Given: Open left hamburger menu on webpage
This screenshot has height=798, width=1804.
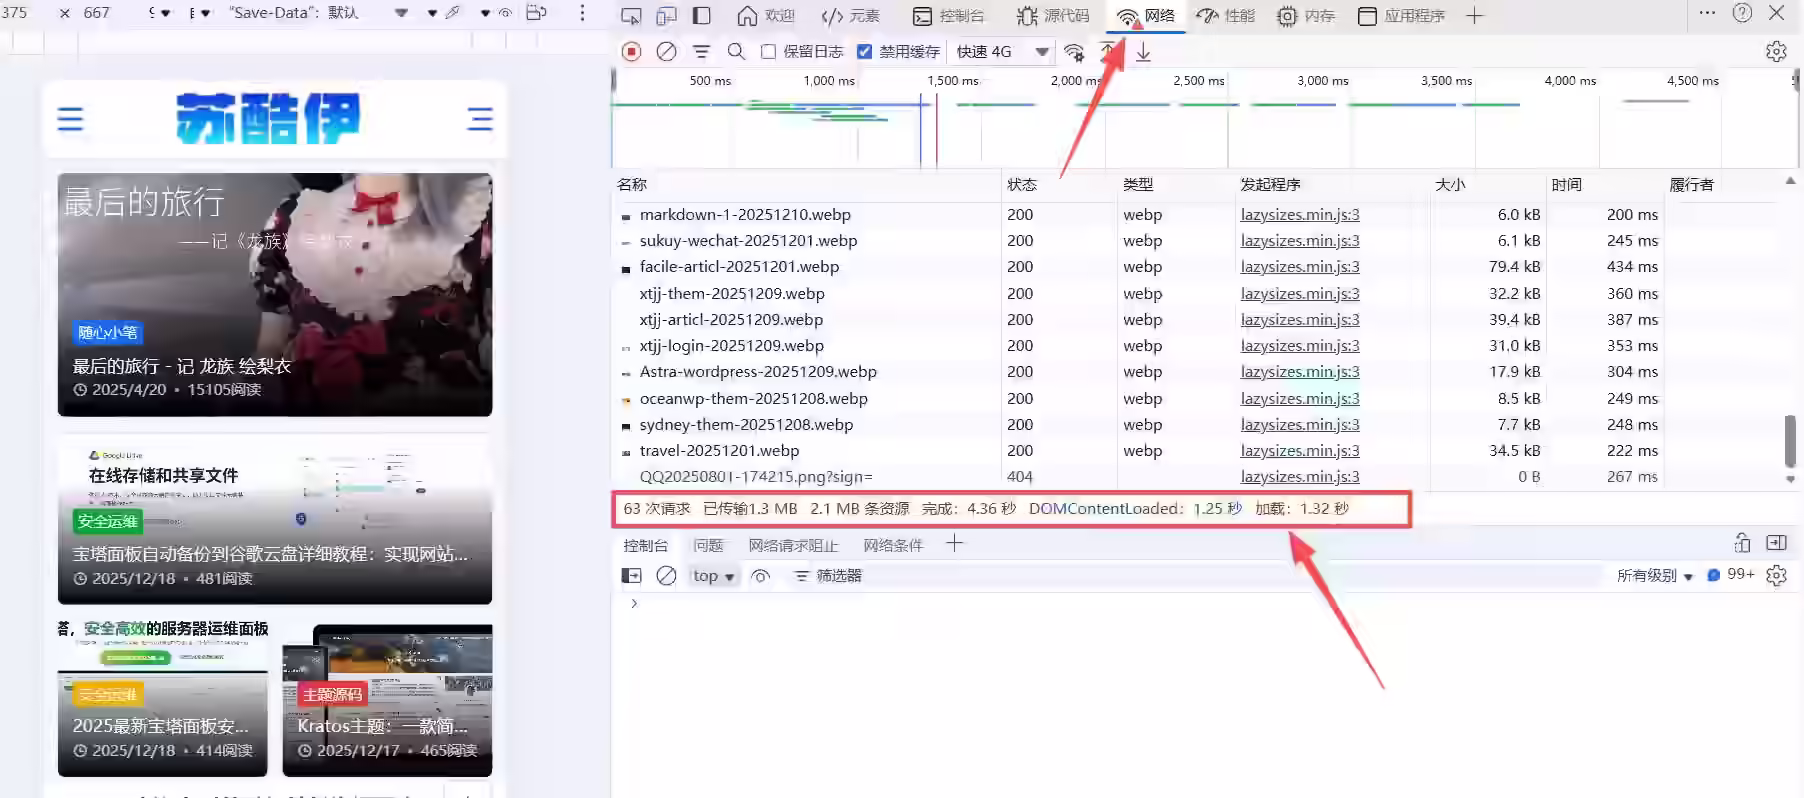Looking at the screenshot, I should [70, 120].
